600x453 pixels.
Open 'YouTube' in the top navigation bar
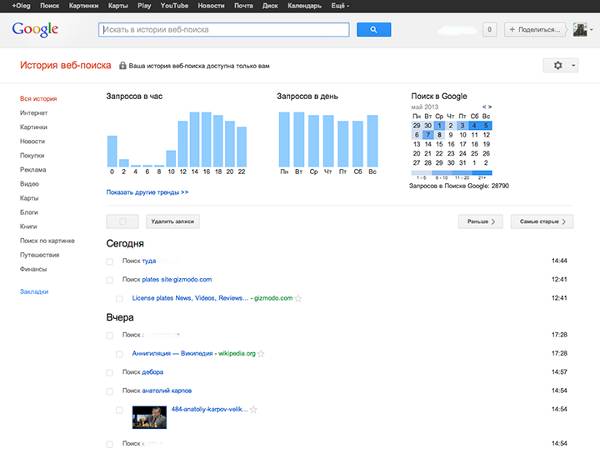(174, 6)
